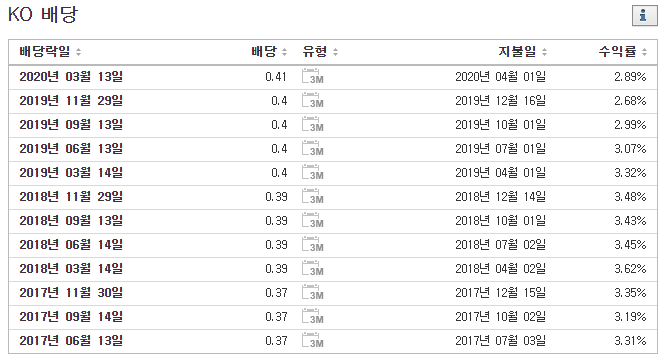The height and width of the screenshot is (360, 666).
Task: Select ex-dividend date 2019년 03월 14일
Action: (x=71, y=172)
